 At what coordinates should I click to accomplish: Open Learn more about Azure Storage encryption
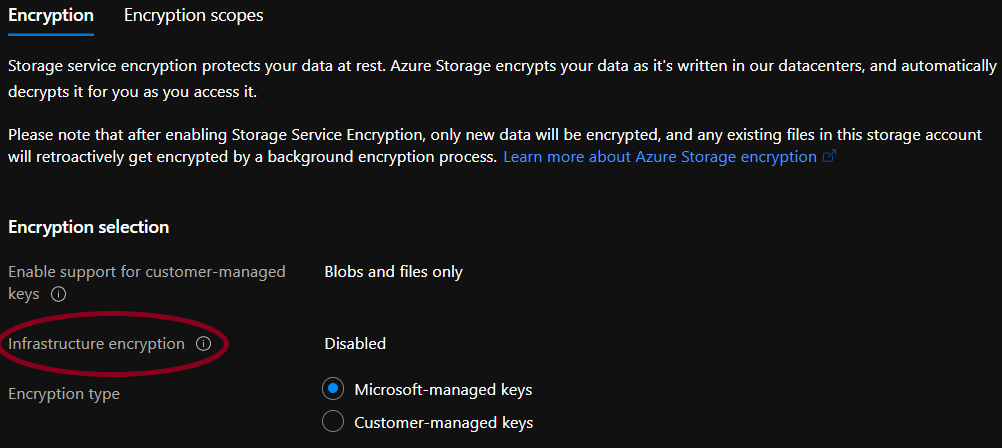[x=660, y=157]
